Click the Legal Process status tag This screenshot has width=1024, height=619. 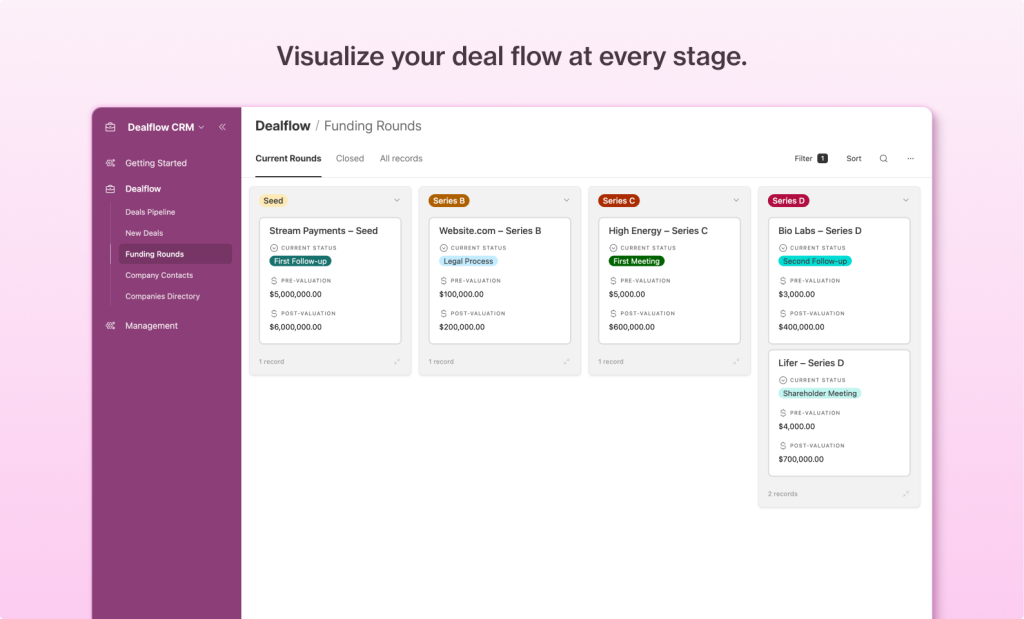click(468, 261)
